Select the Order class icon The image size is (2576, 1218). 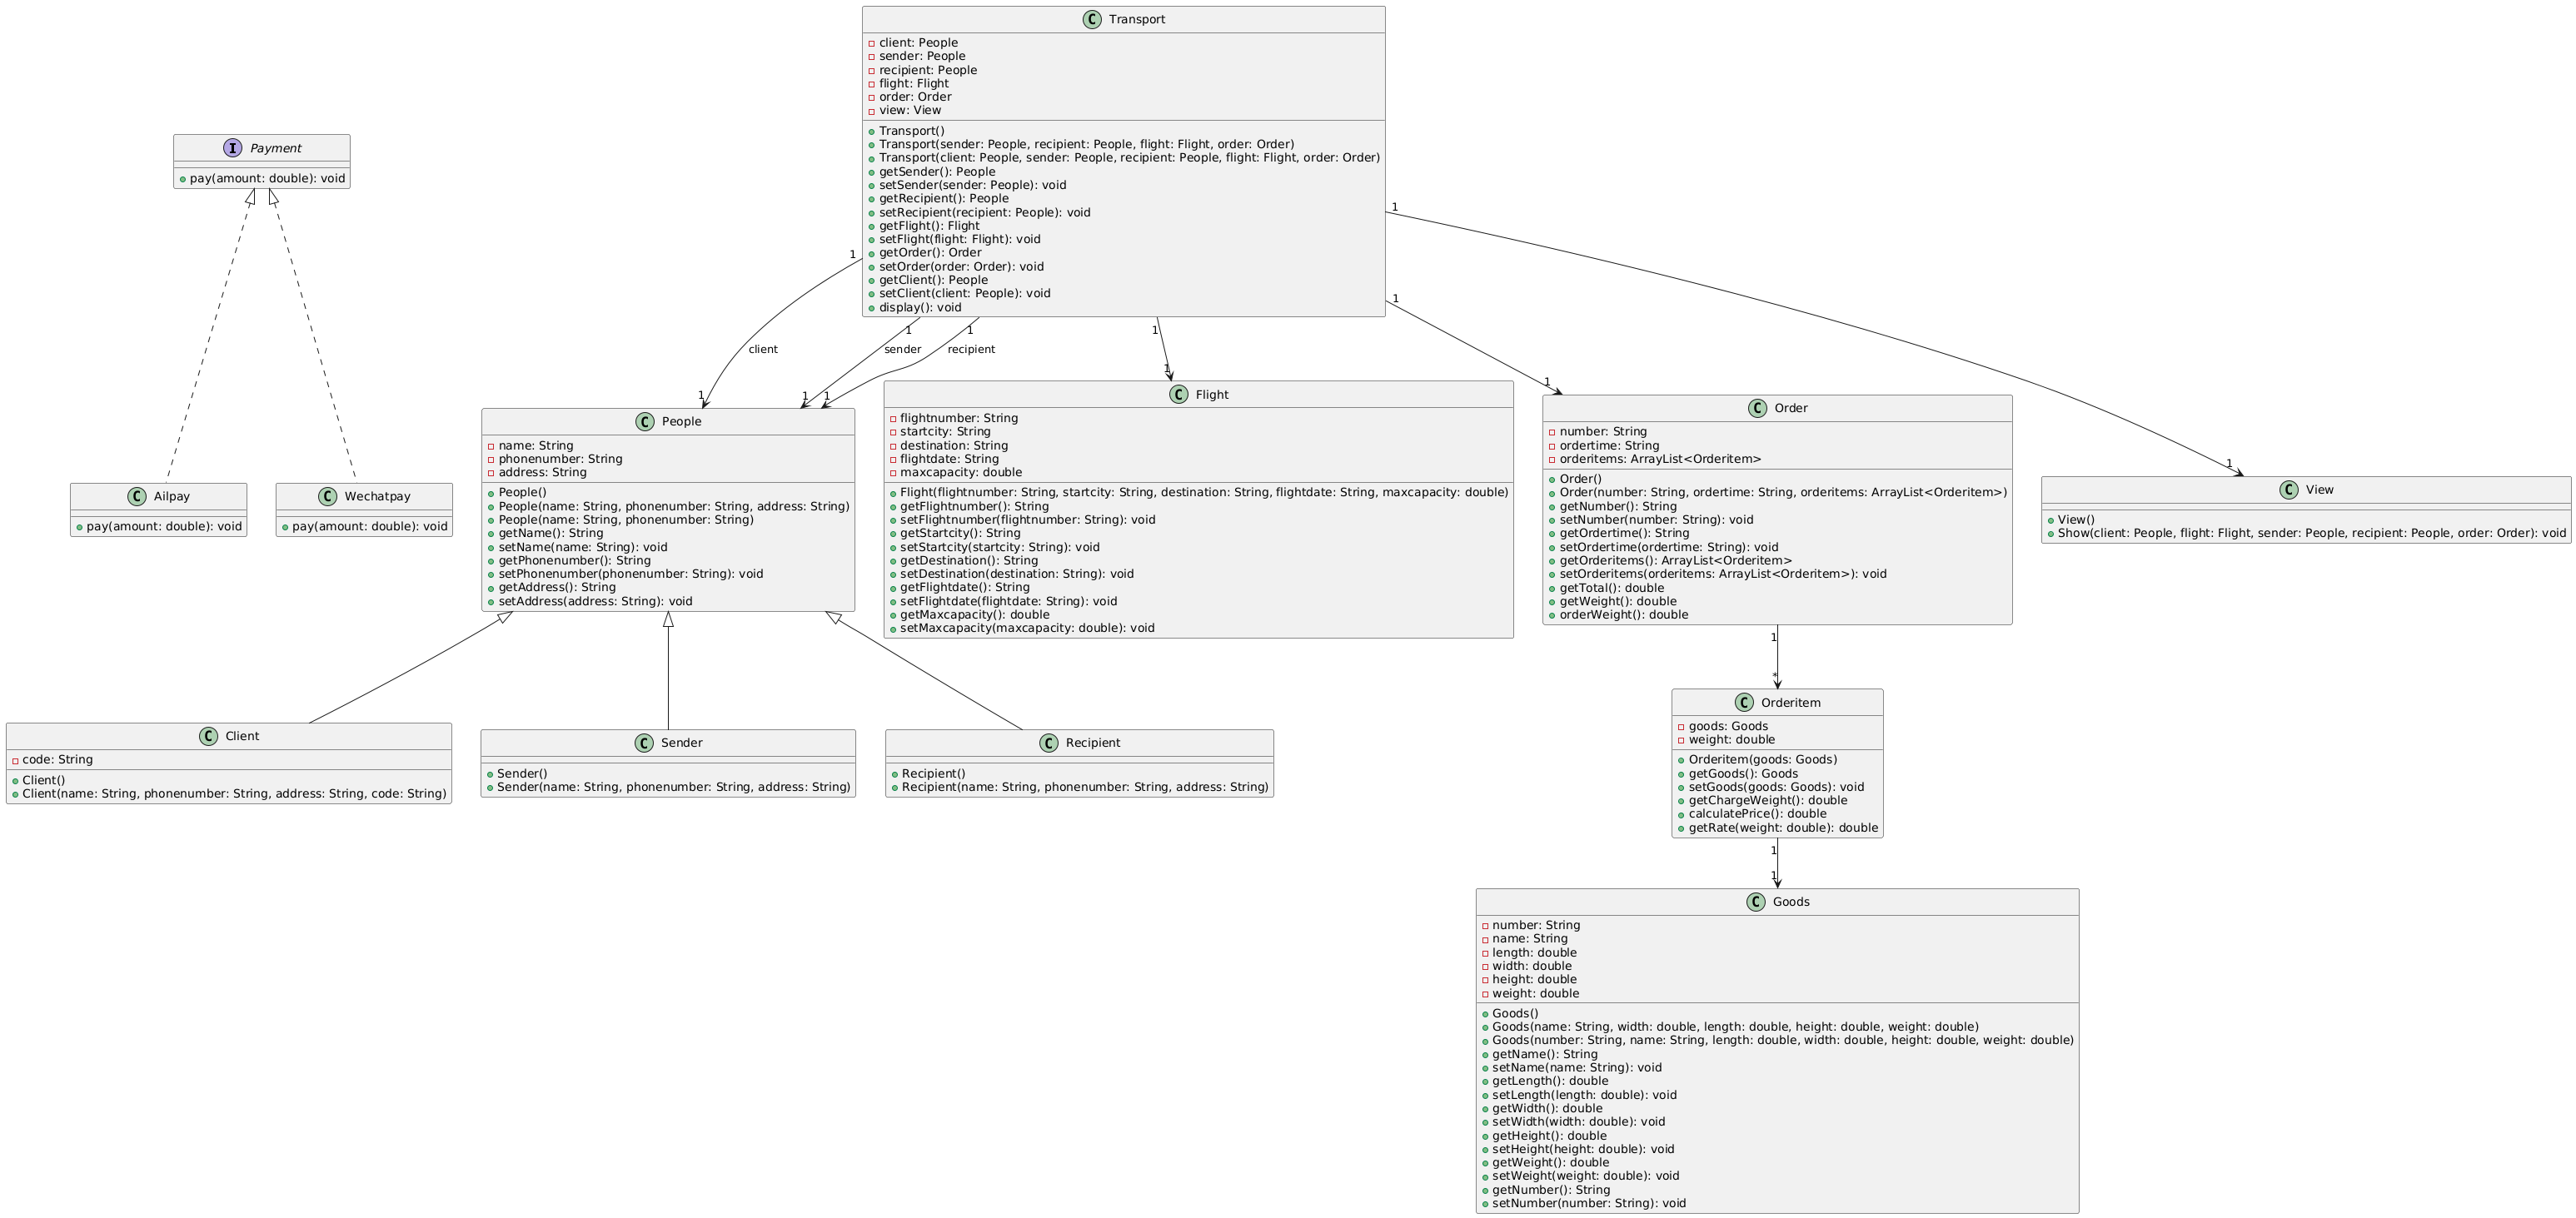click(1757, 408)
